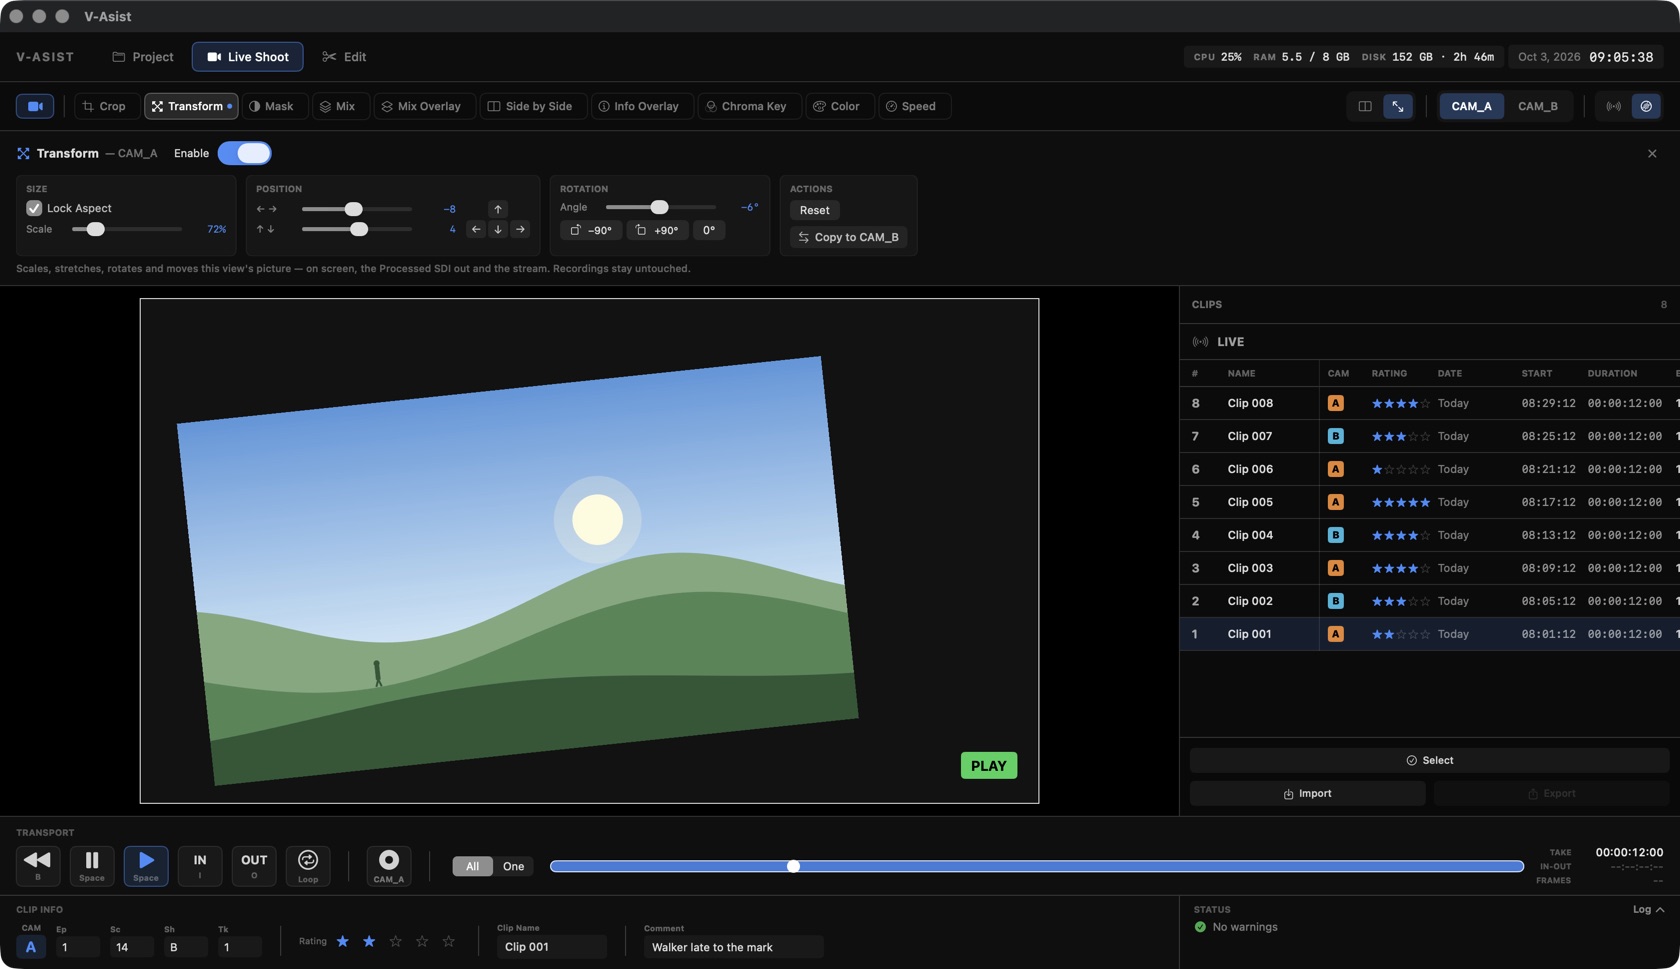Uncheck the Lock Aspect checkbox

34,208
